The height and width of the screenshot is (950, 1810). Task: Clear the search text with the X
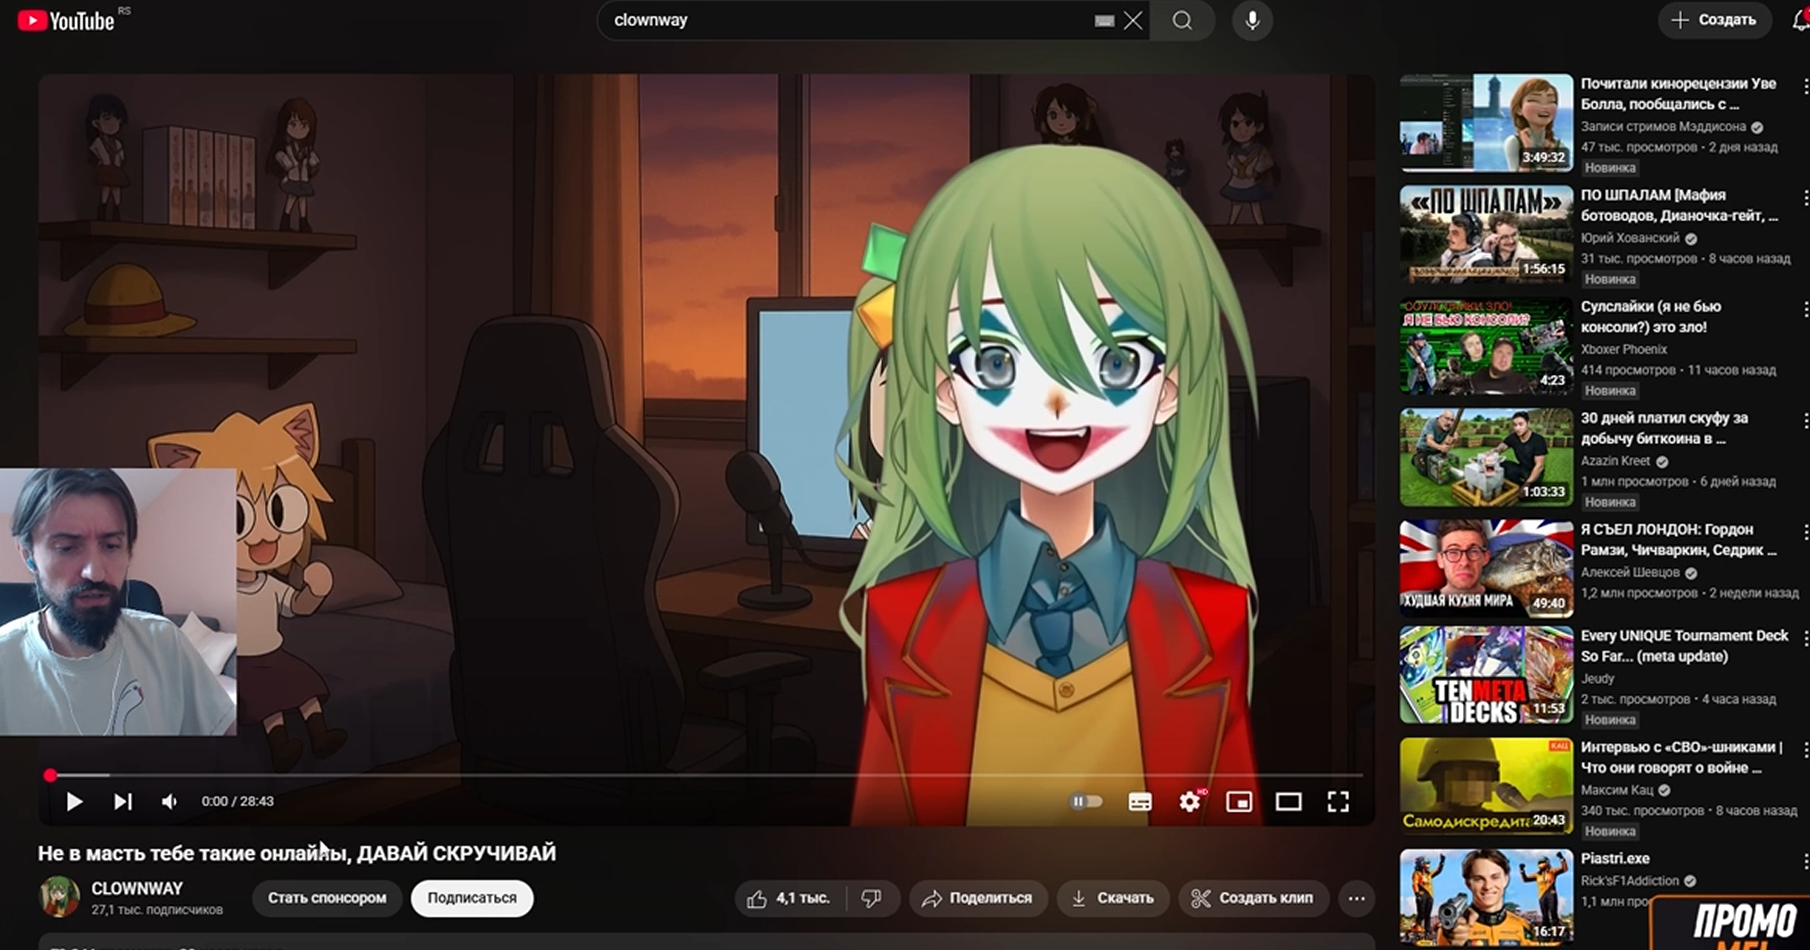tap(1132, 20)
